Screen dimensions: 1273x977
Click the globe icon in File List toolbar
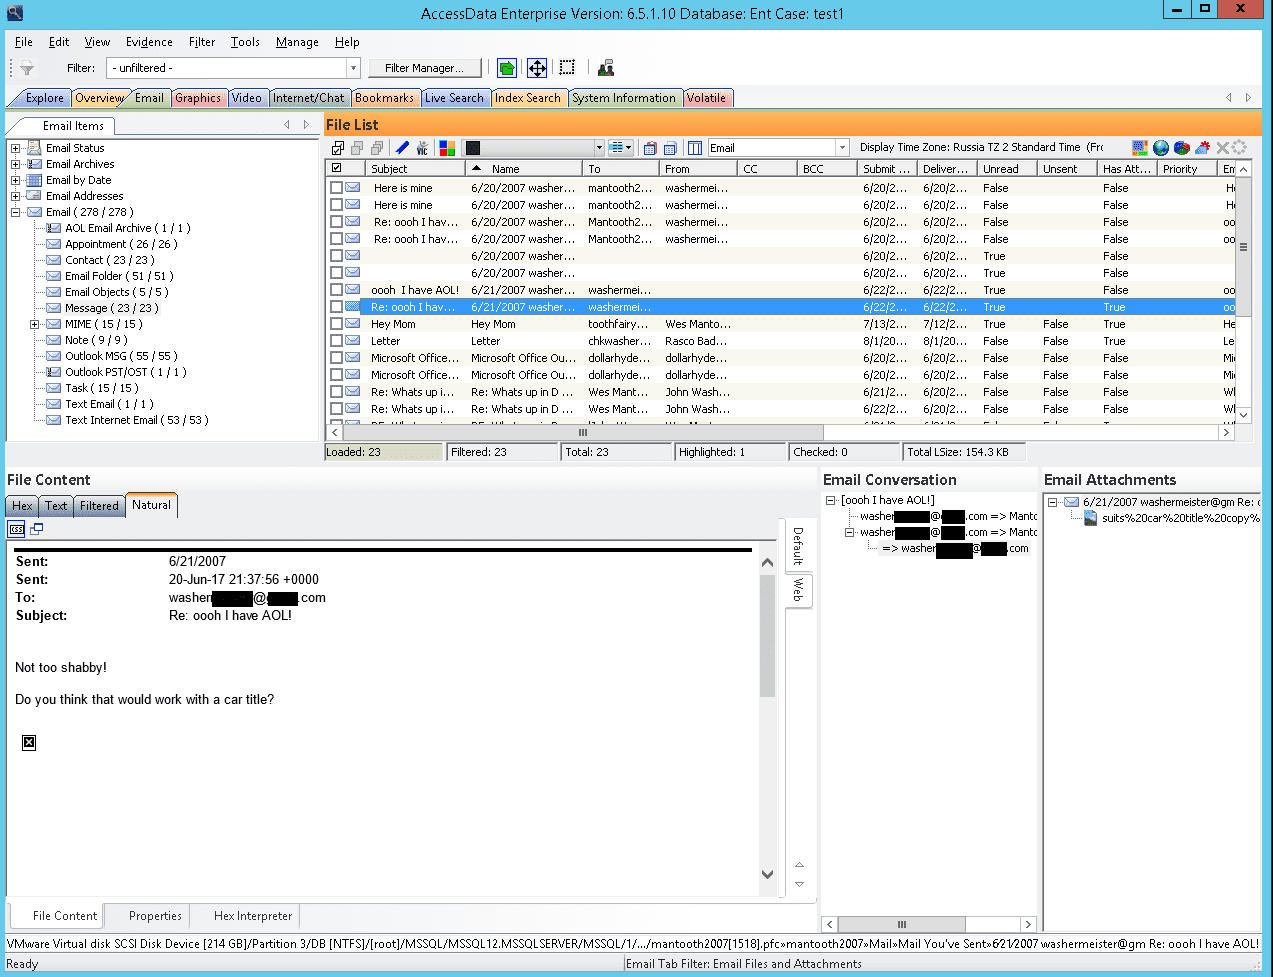[1161, 148]
